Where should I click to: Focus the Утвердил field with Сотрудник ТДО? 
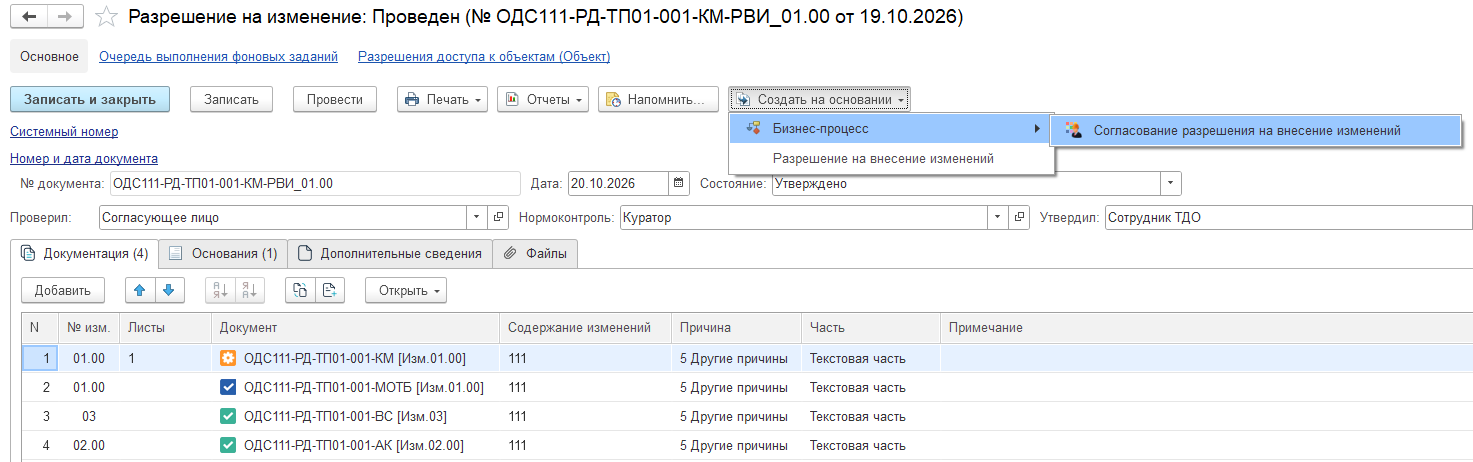point(1289,217)
